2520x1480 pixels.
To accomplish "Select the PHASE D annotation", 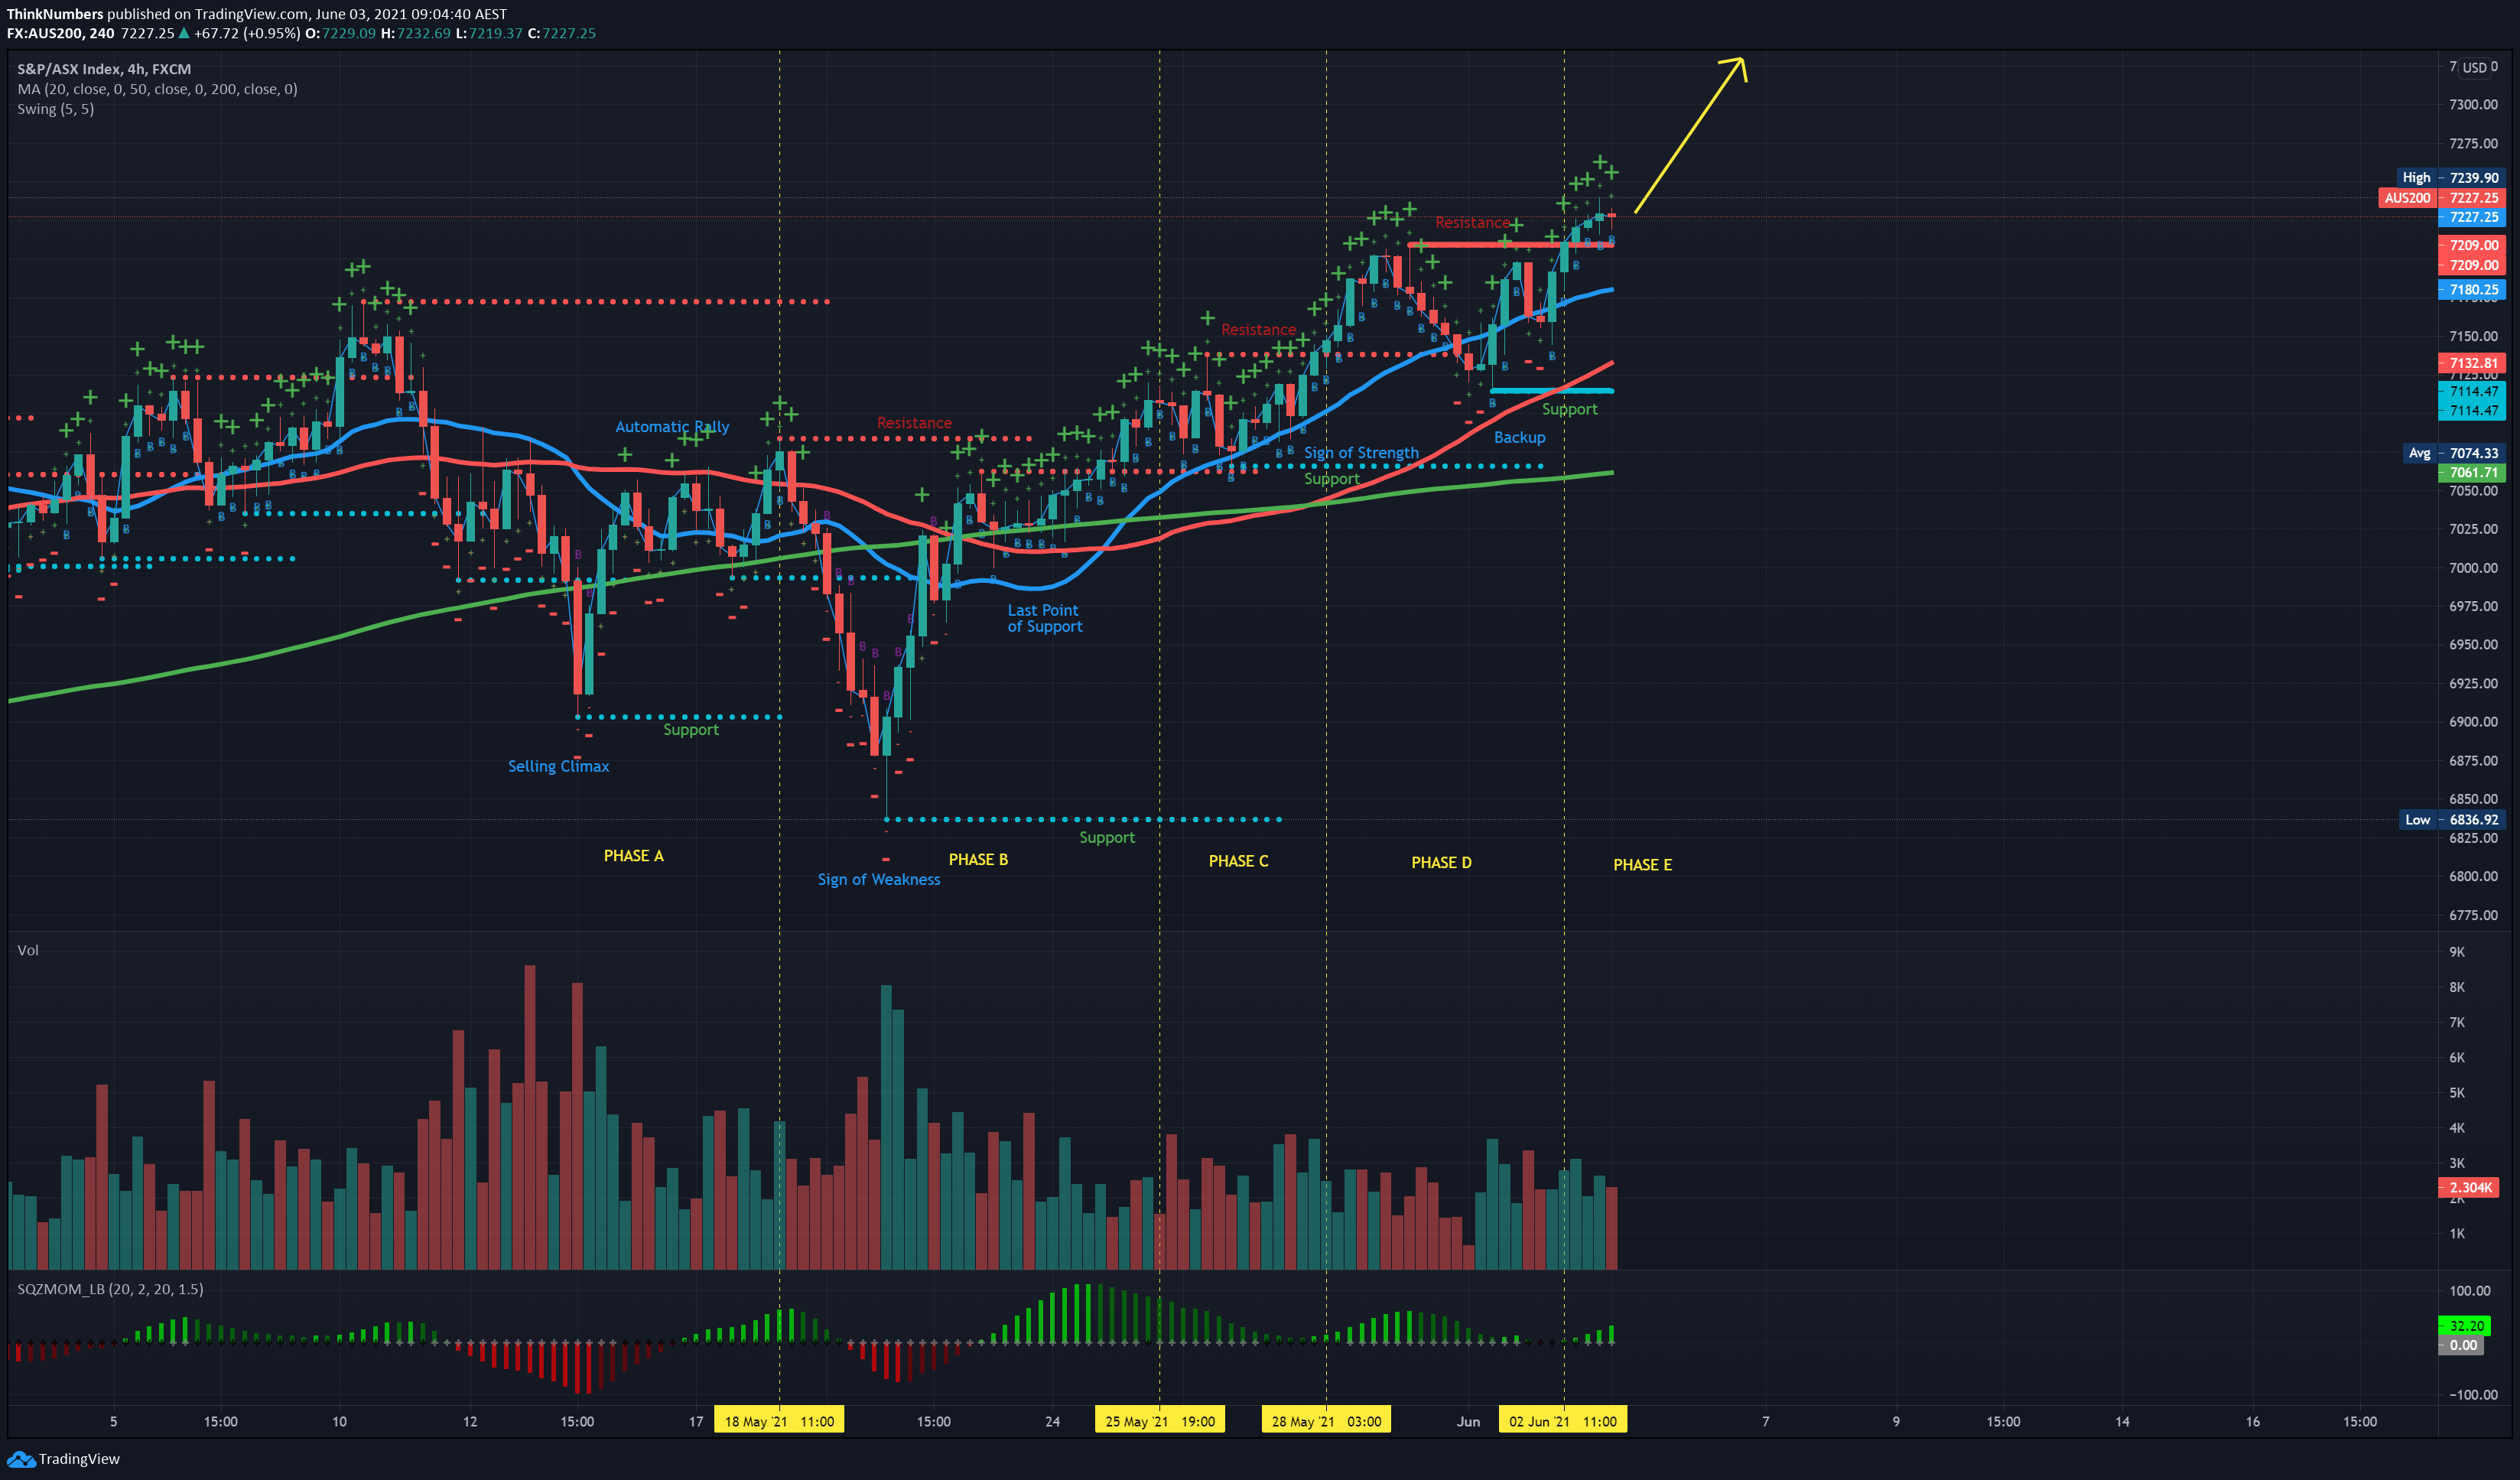I will tap(1441, 863).
